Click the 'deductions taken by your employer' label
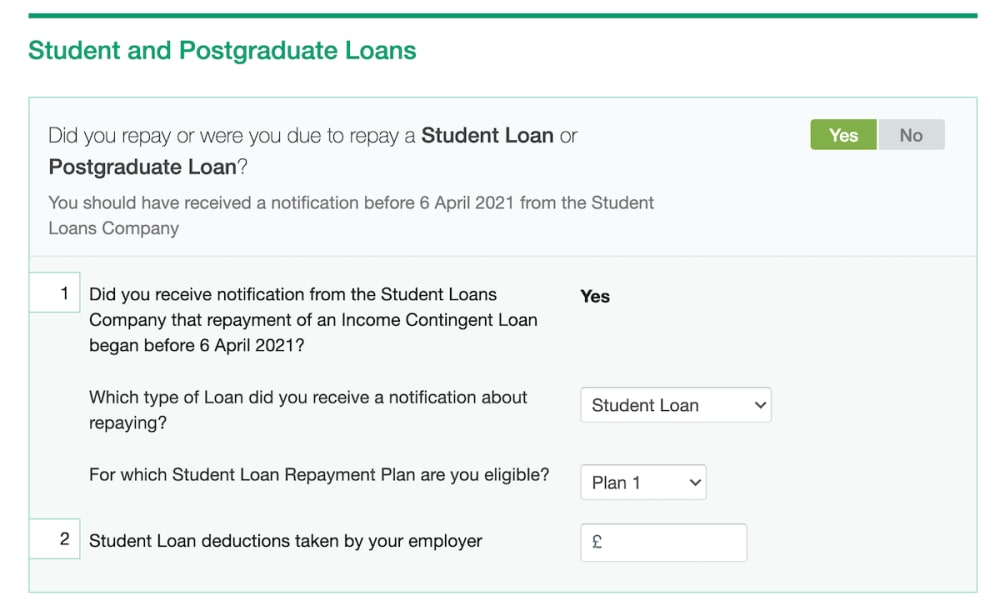Screen dimensions: 1000x606 pos(285,541)
